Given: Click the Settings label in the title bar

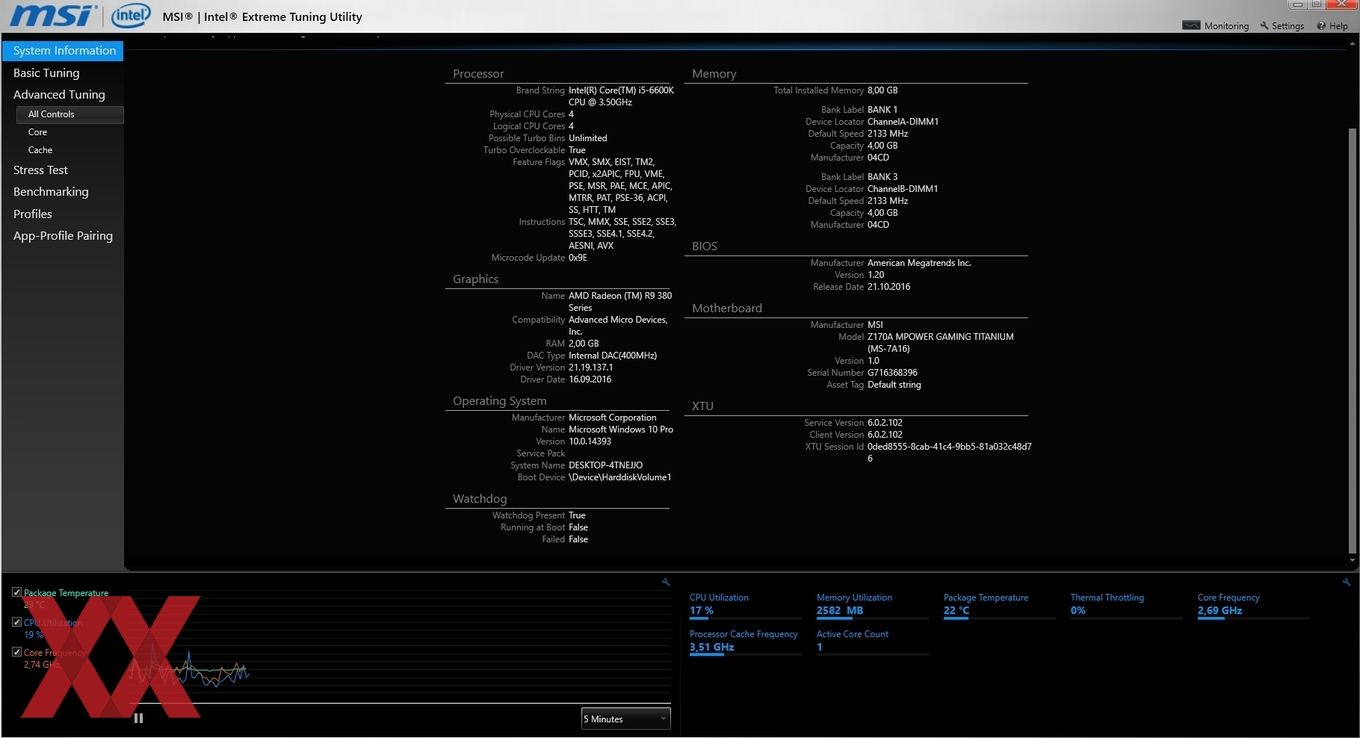Looking at the screenshot, I should pyautogui.click(x=1288, y=26).
